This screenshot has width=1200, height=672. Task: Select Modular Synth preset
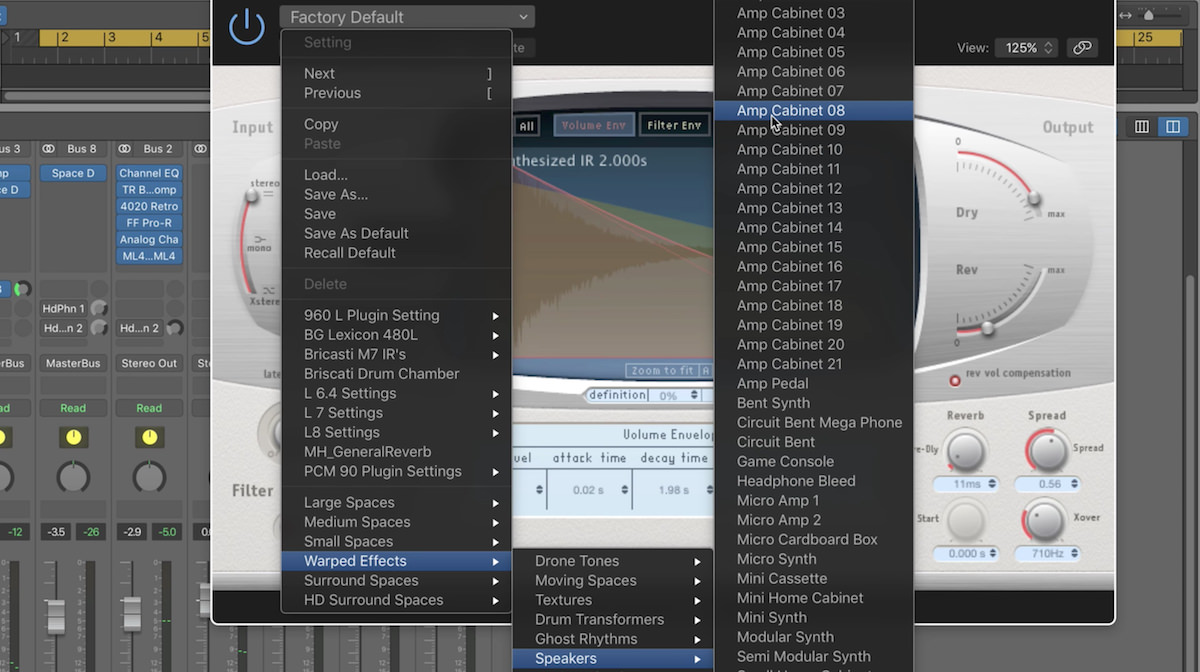(813, 637)
